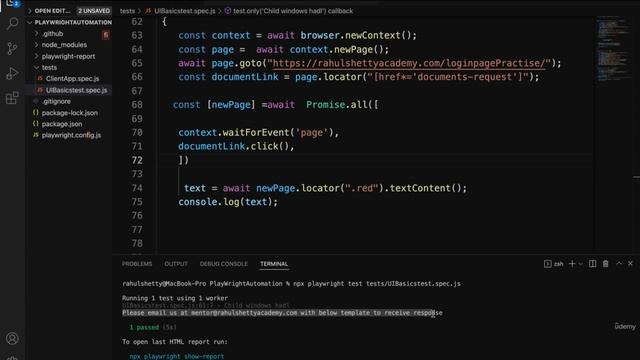
Task: Click documentLink.click() in editor
Action: [236, 147]
